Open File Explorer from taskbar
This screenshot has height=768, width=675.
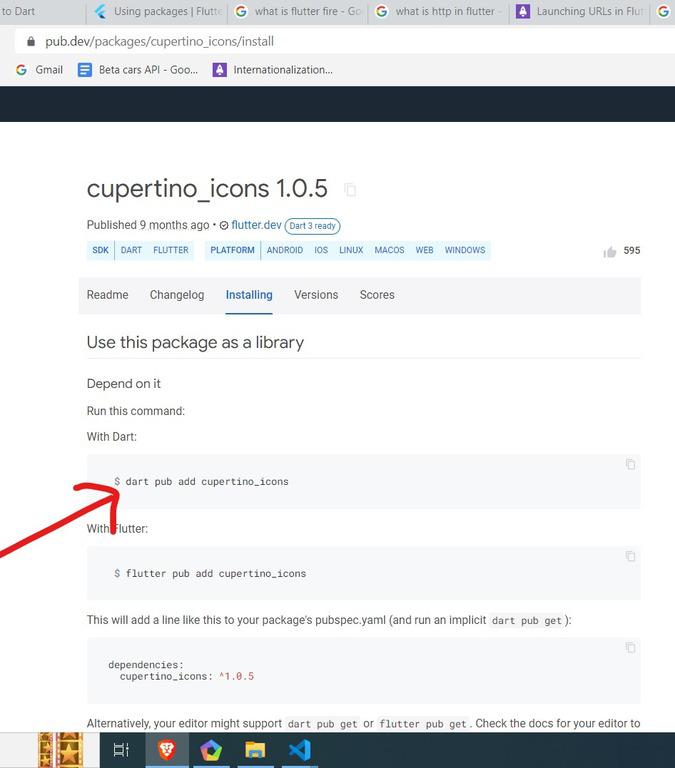[255, 749]
